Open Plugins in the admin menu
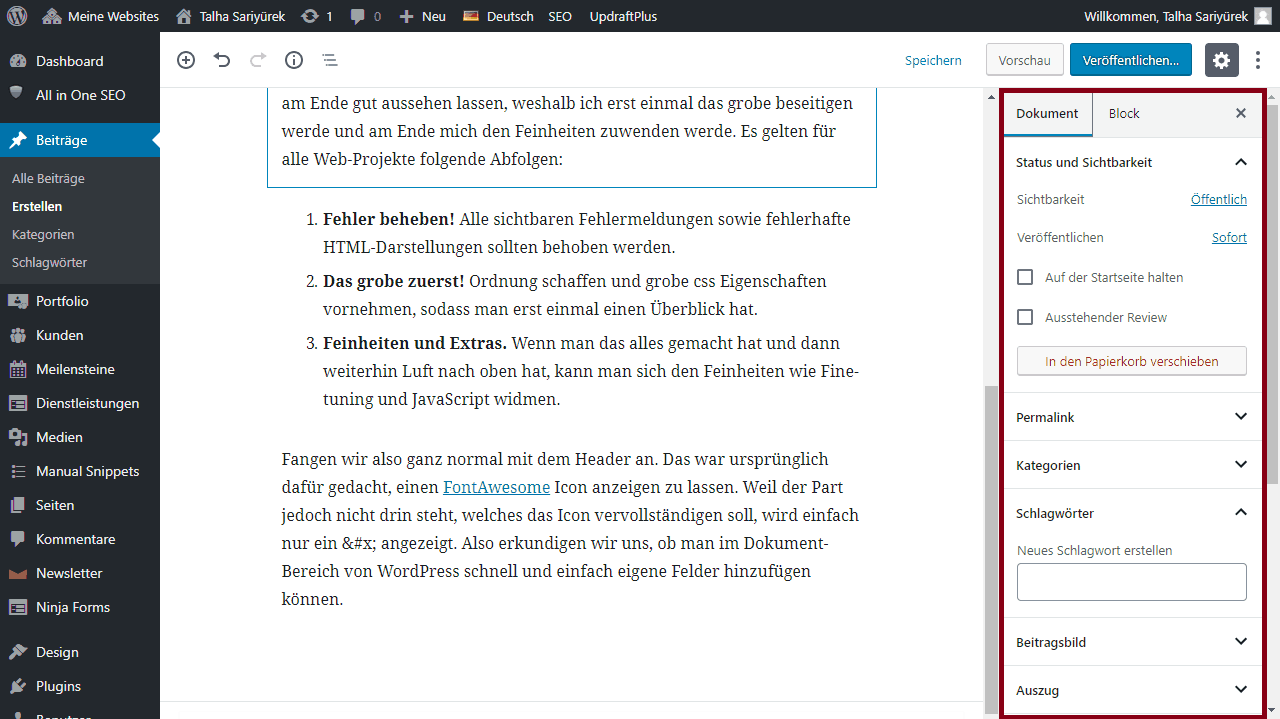Image resolution: width=1280 pixels, height=719 pixels. (x=80, y=686)
